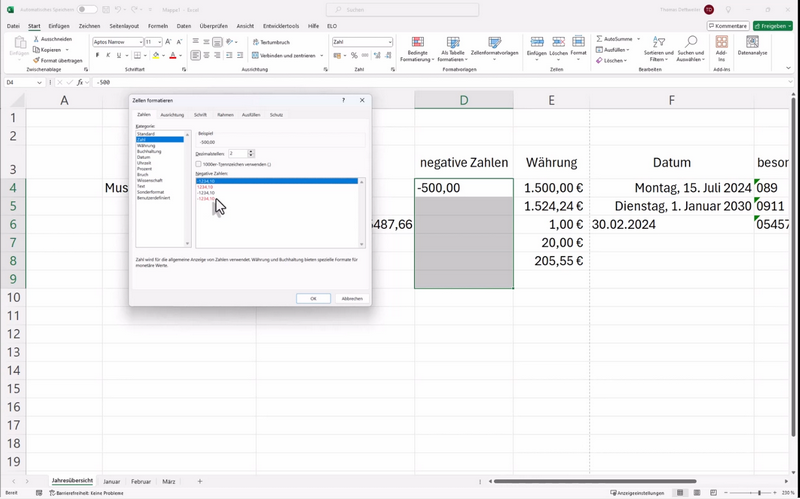Open Sortieren und Filtern
Image resolution: width=800 pixels, height=499 pixels.
pos(658,50)
